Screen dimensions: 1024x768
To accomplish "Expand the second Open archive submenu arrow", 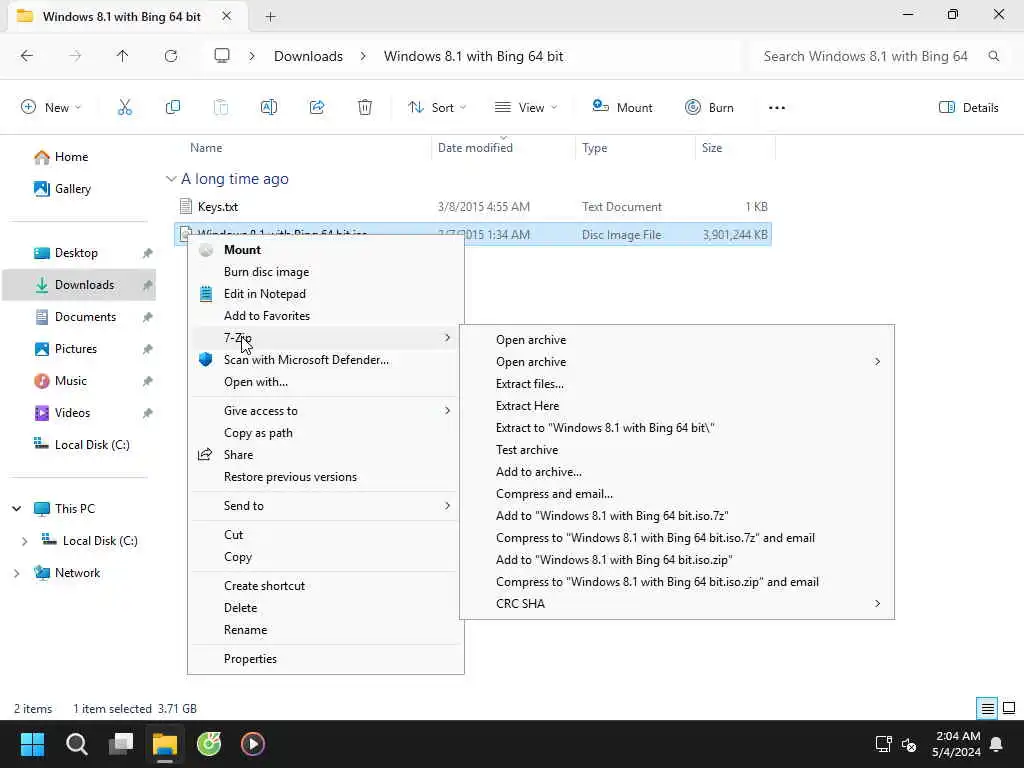I will (877, 362).
